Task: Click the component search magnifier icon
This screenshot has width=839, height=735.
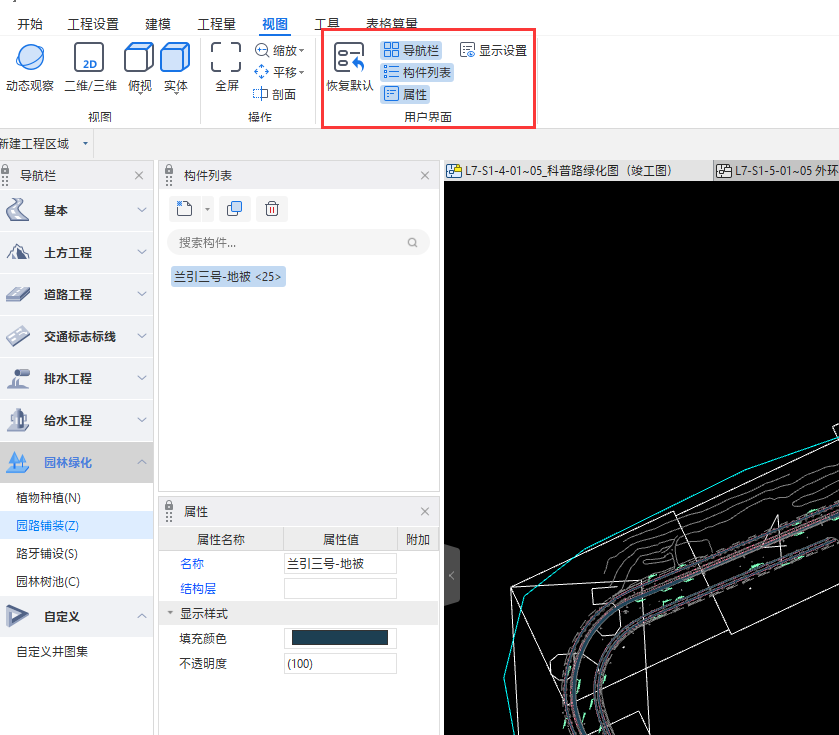Action: coord(412,242)
